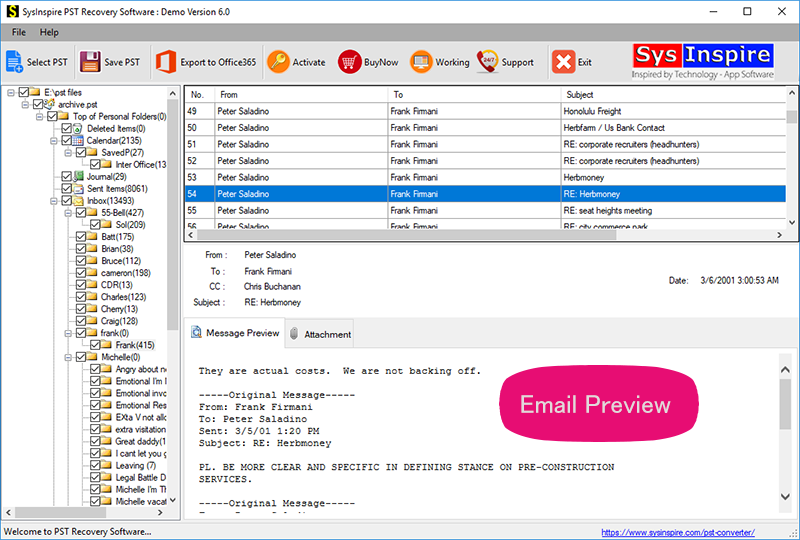Click the archive.pst file icon

click(x=50, y=104)
